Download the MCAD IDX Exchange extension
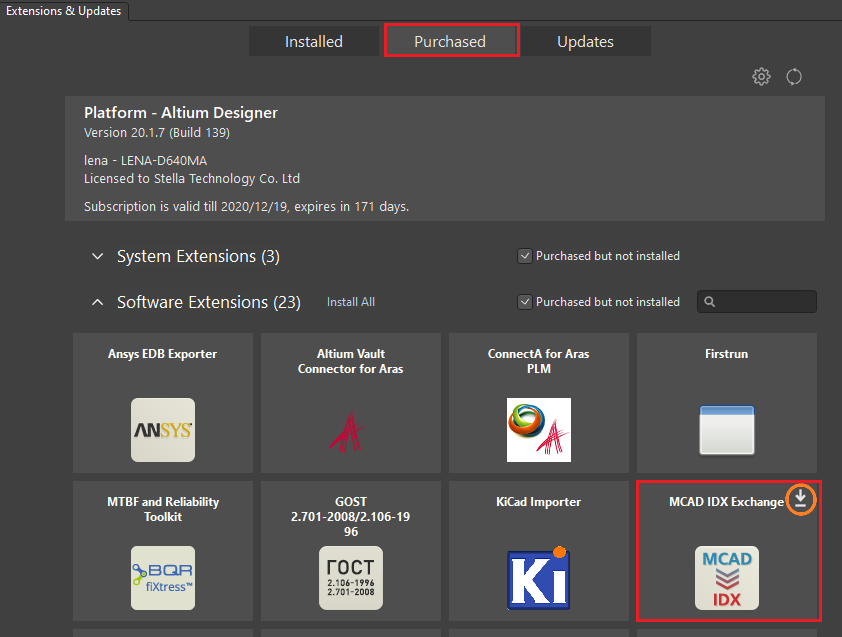This screenshot has width=842, height=637. (801, 500)
